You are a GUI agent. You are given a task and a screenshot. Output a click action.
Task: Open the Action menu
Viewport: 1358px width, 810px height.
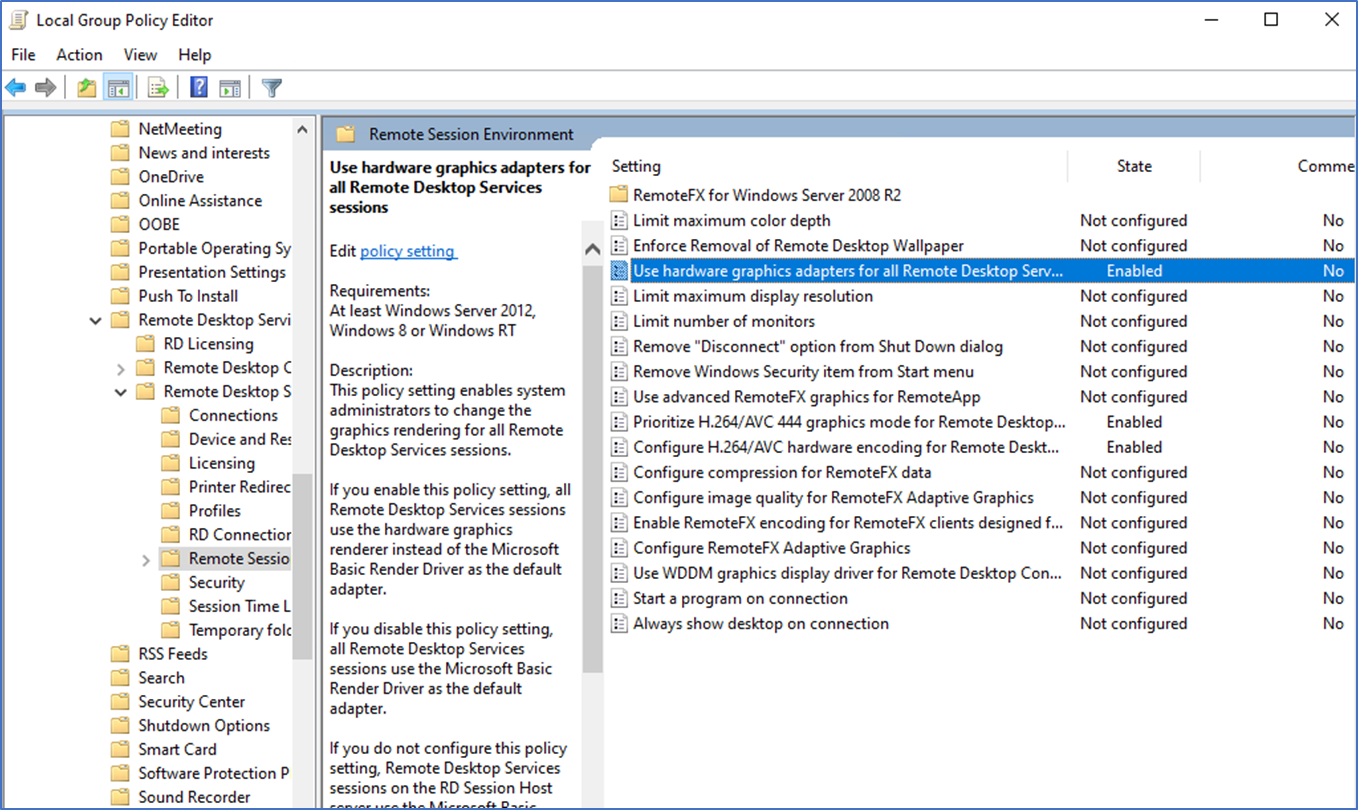(x=79, y=55)
